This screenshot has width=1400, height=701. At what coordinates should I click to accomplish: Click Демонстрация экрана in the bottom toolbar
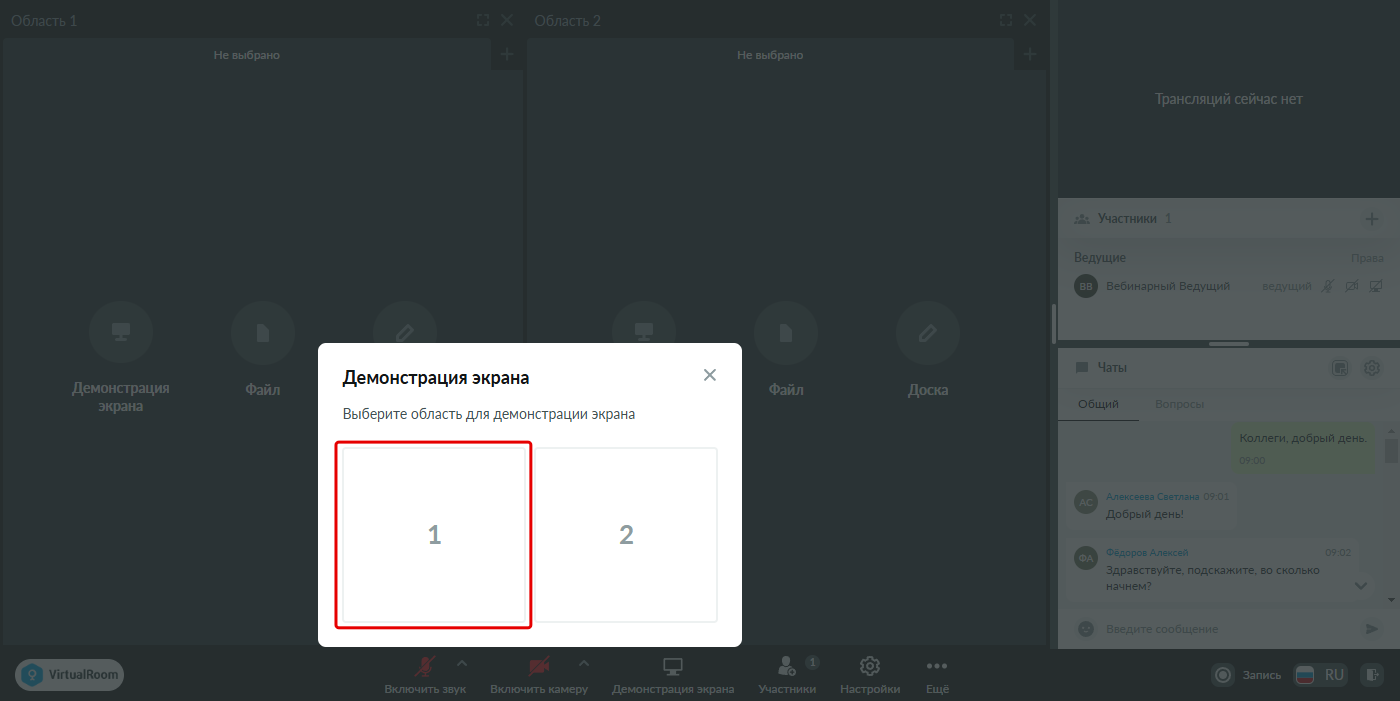pos(673,676)
